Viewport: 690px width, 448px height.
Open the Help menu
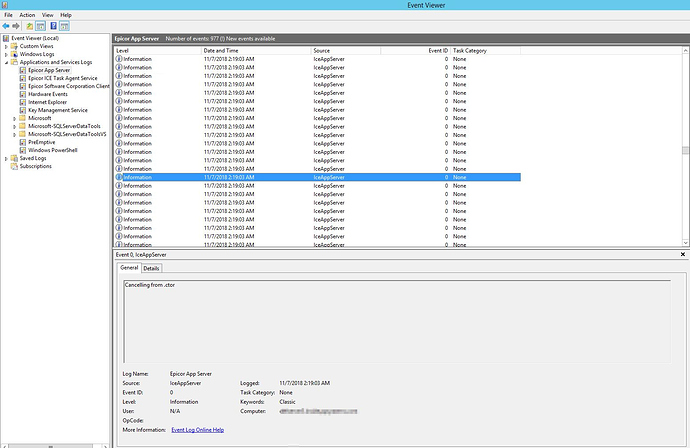click(x=66, y=15)
